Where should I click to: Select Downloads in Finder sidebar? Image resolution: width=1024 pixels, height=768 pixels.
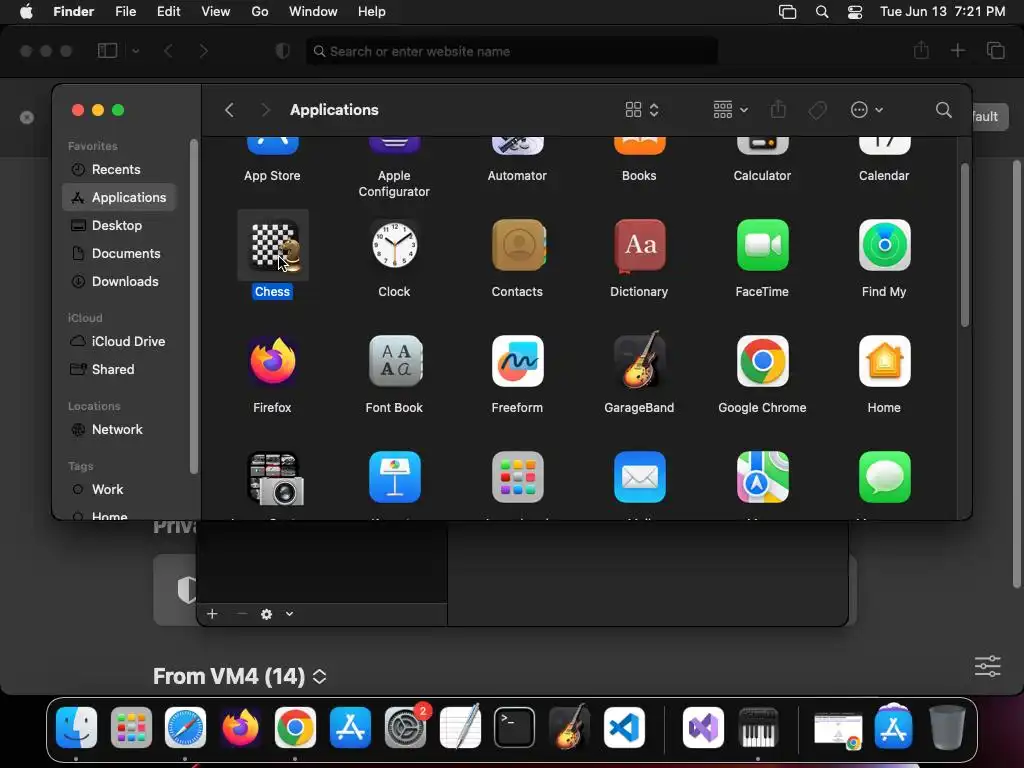[x=118, y=281]
